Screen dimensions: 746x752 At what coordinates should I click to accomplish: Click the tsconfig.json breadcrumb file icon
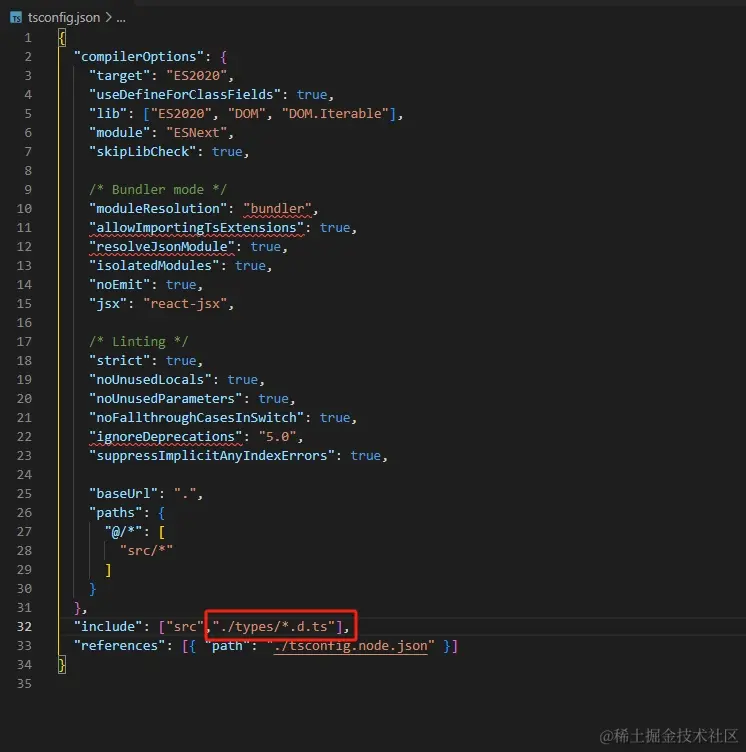16,18
